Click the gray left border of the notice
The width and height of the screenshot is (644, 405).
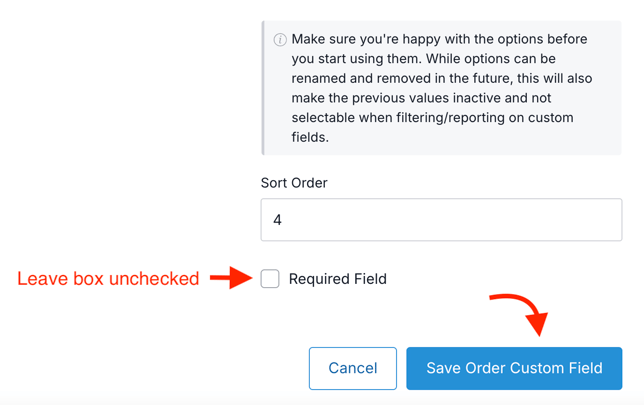click(x=263, y=88)
